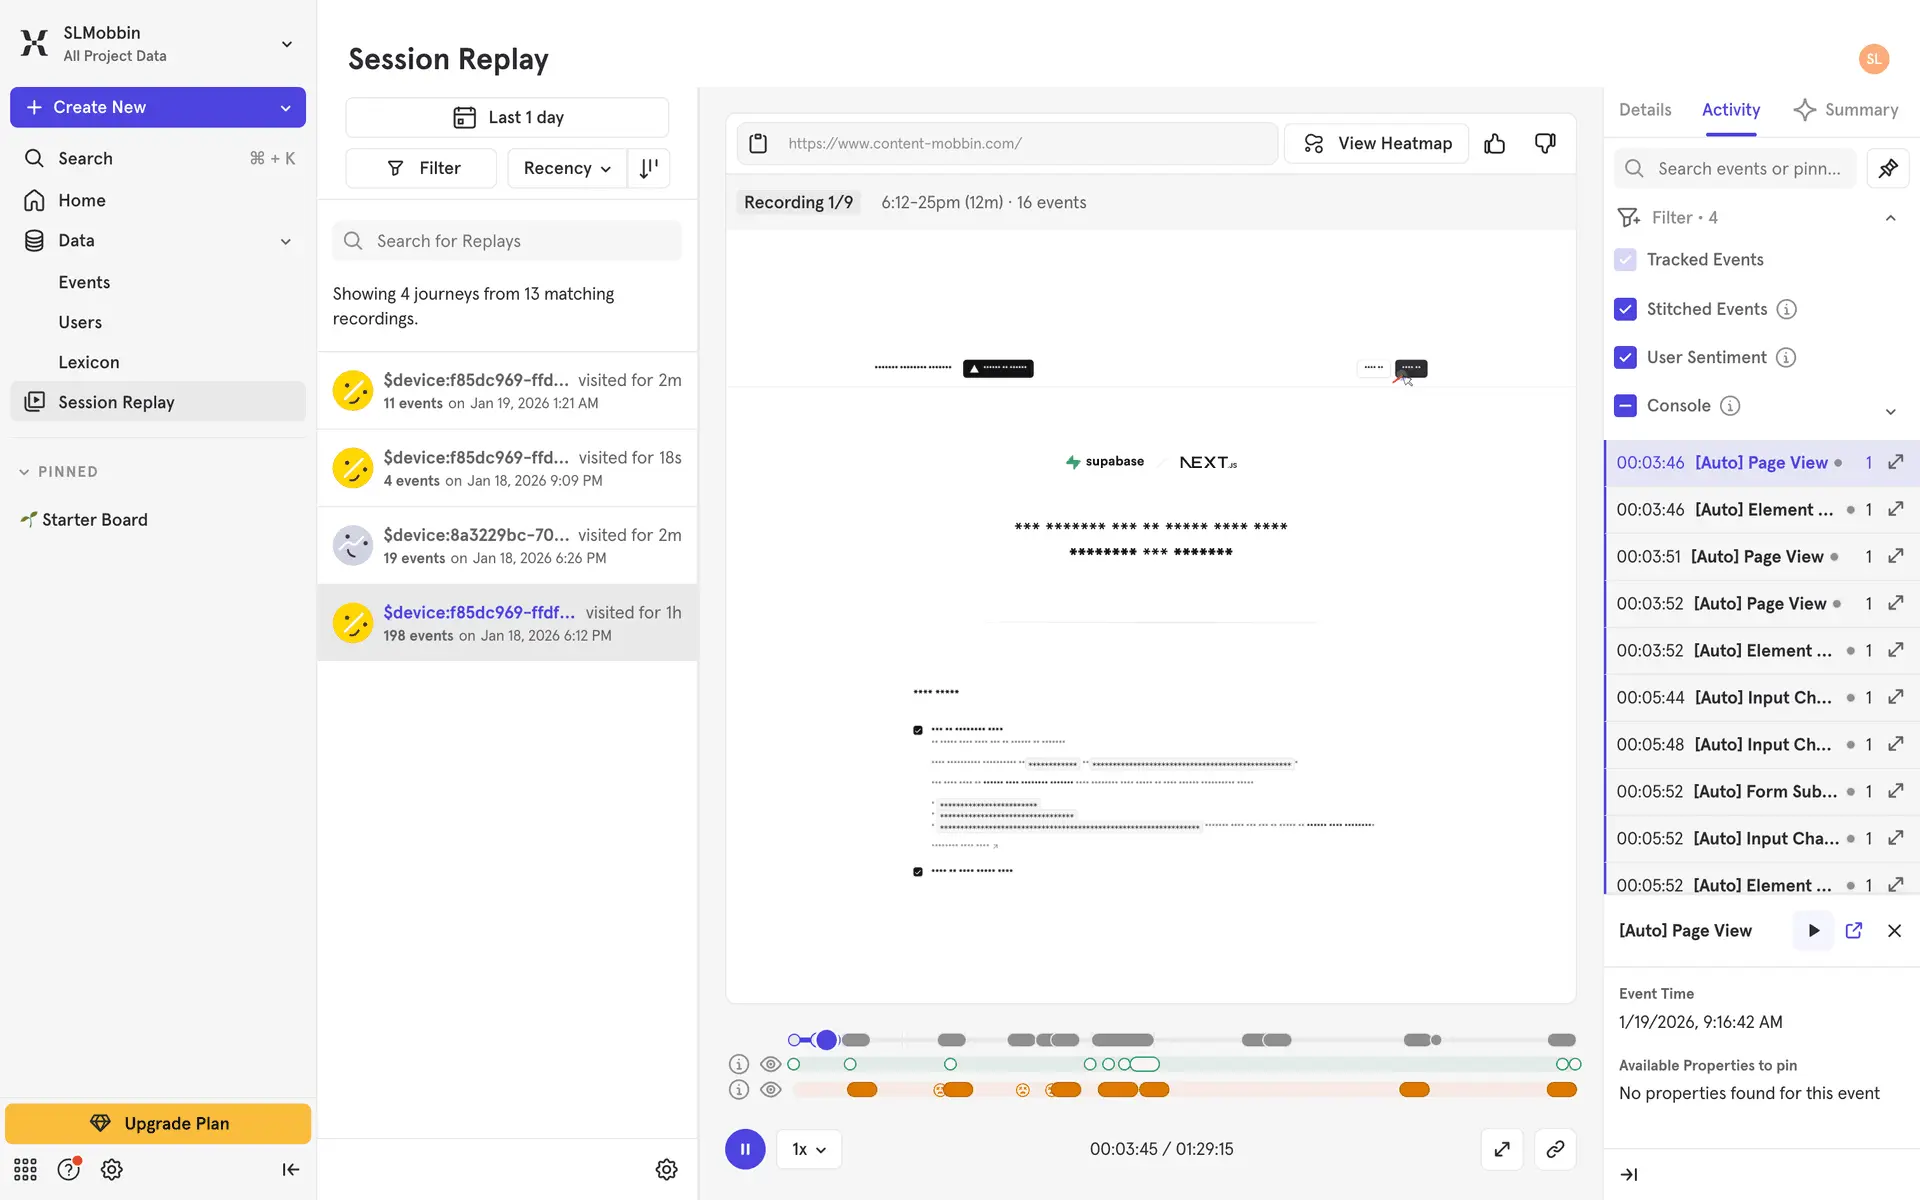Image resolution: width=1920 pixels, height=1200 pixels.
Task: Copy the session replay link
Action: tap(1554, 1149)
